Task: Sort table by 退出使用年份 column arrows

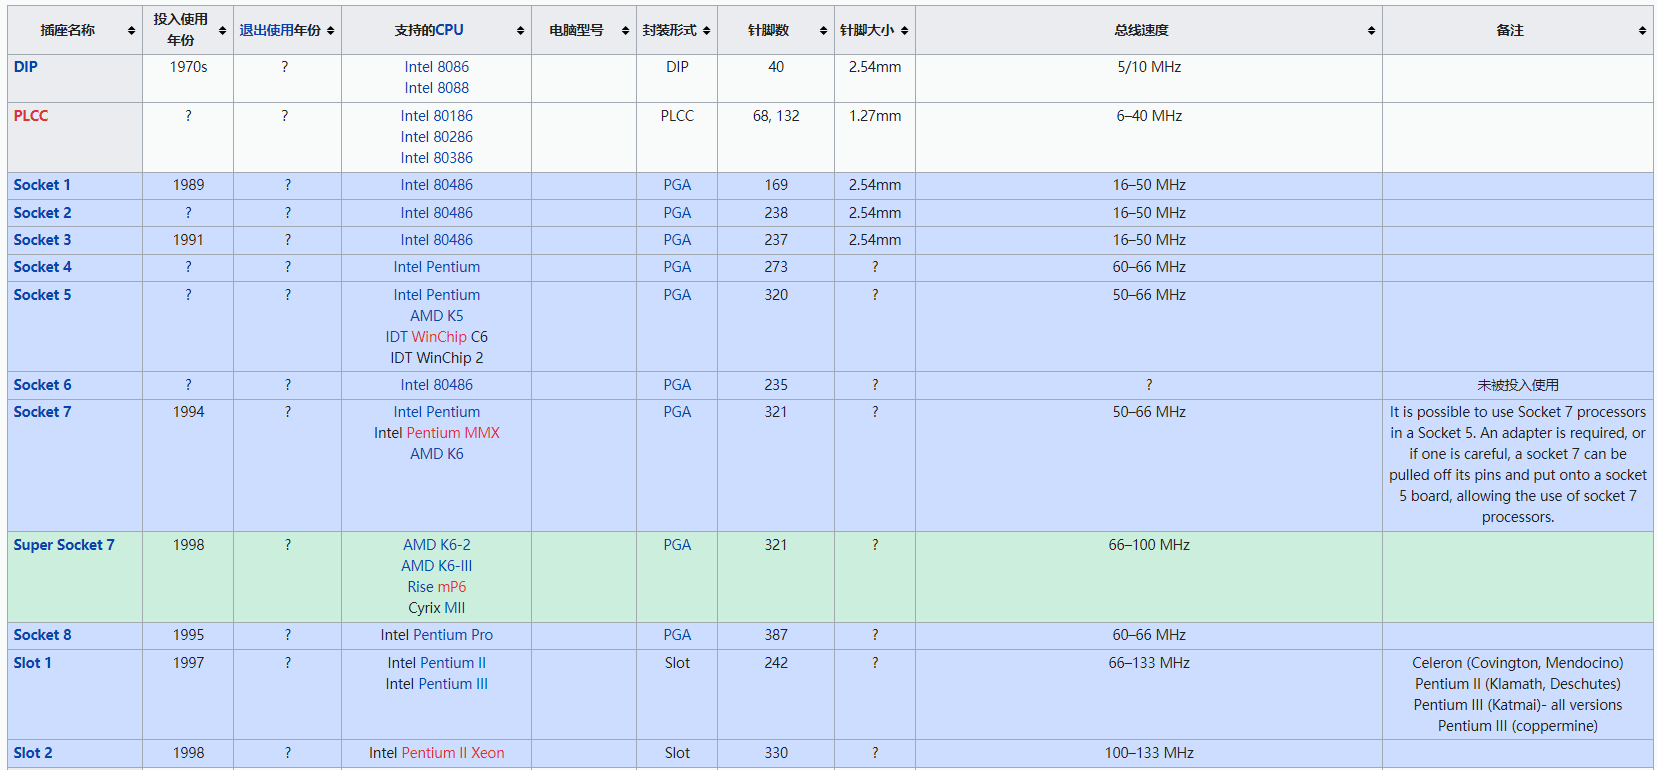Action: tap(330, 31)
